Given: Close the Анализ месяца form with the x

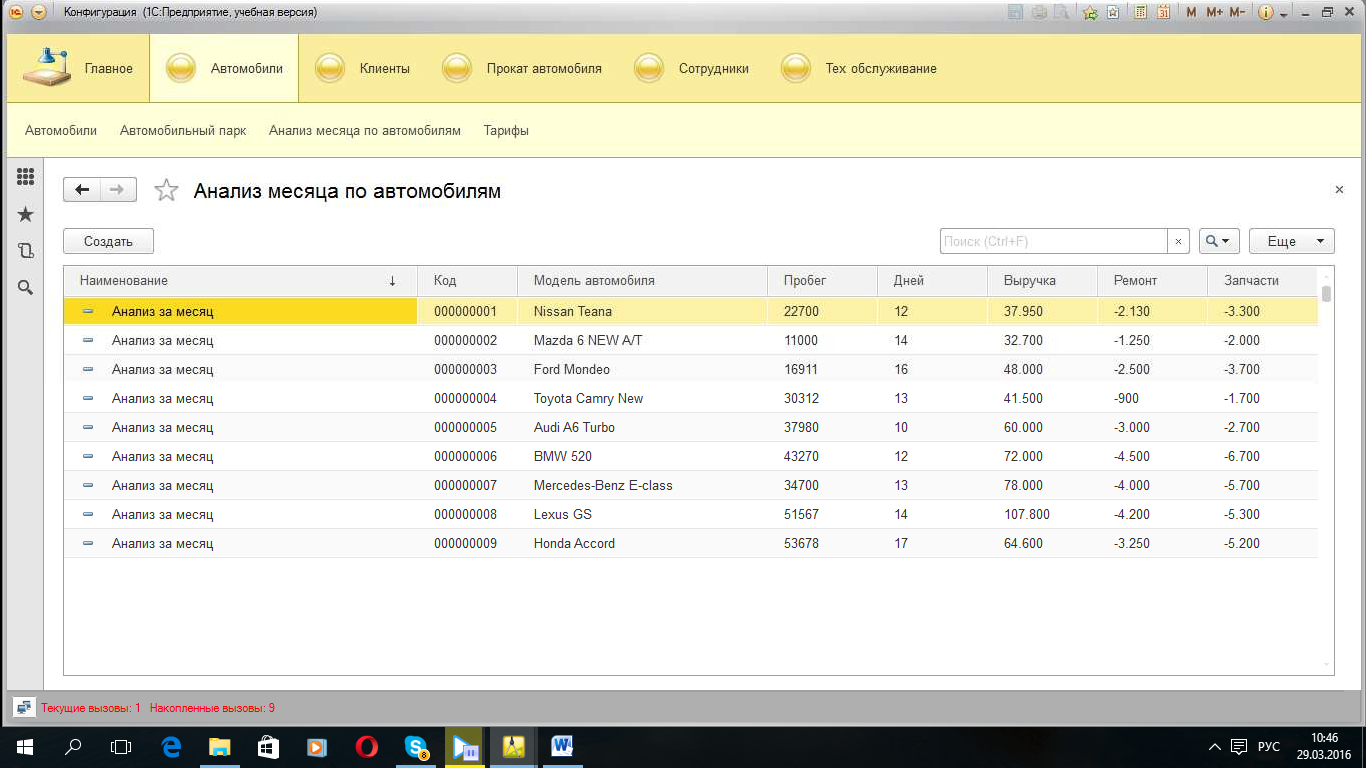Looking at the screenshot, I should point(1339,189).
